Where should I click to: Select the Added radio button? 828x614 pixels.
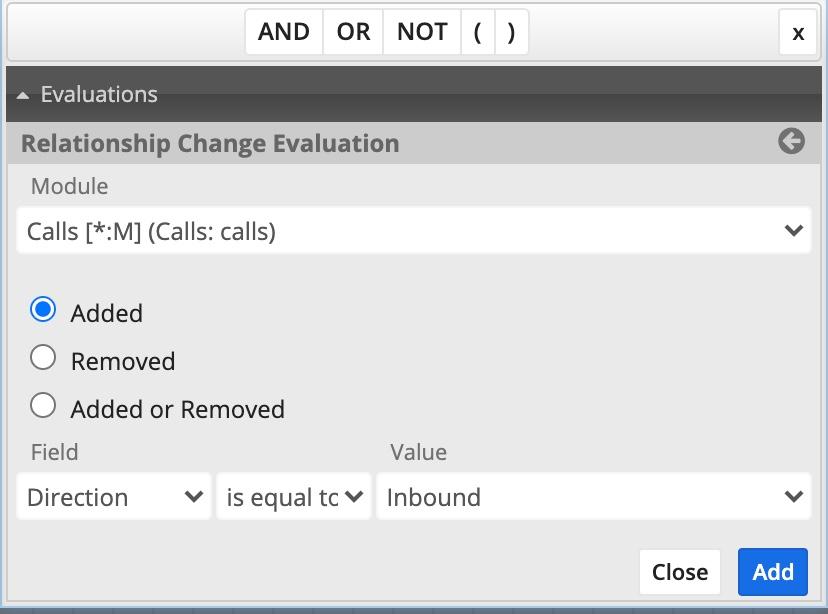click(43, 310)
